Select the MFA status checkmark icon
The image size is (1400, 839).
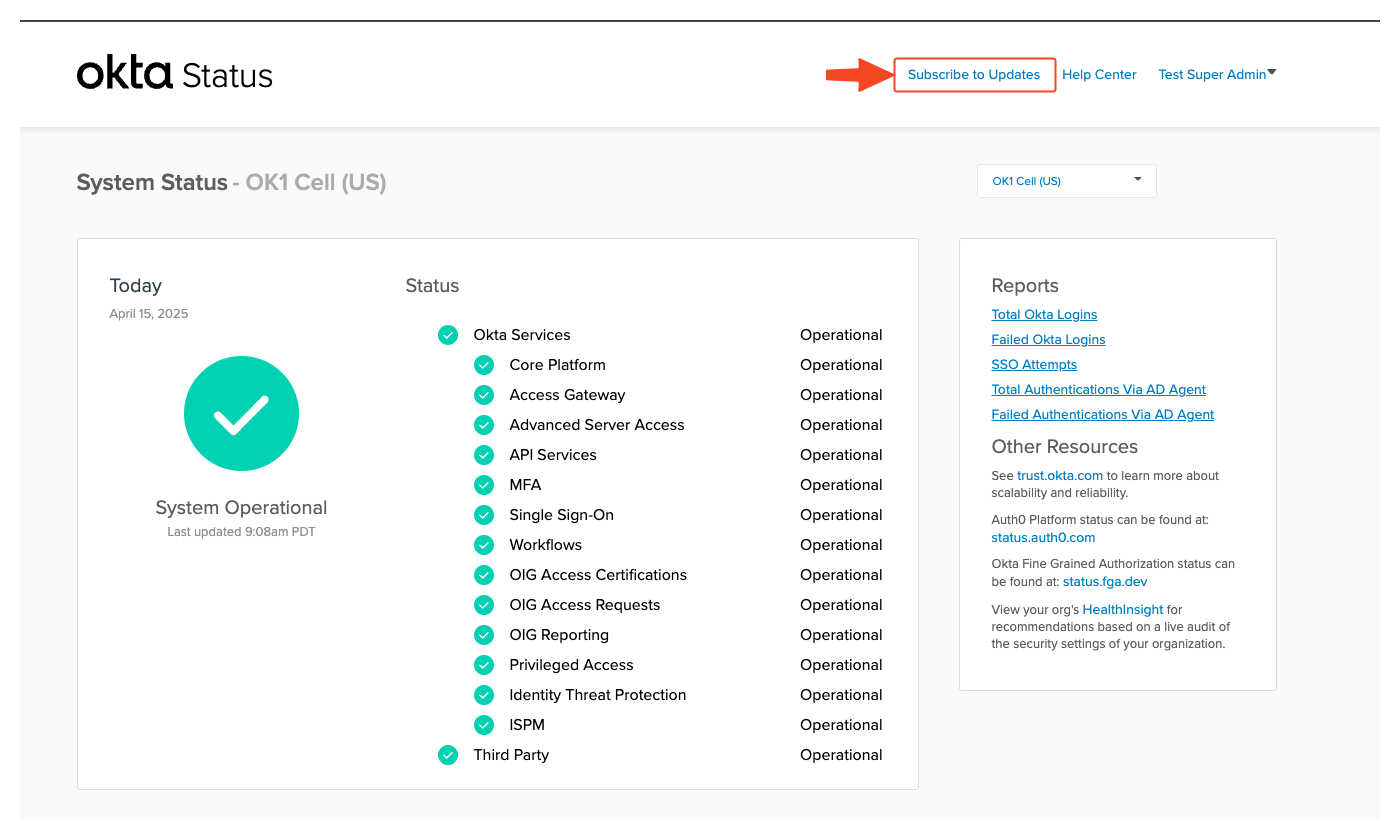coord(484,485)
